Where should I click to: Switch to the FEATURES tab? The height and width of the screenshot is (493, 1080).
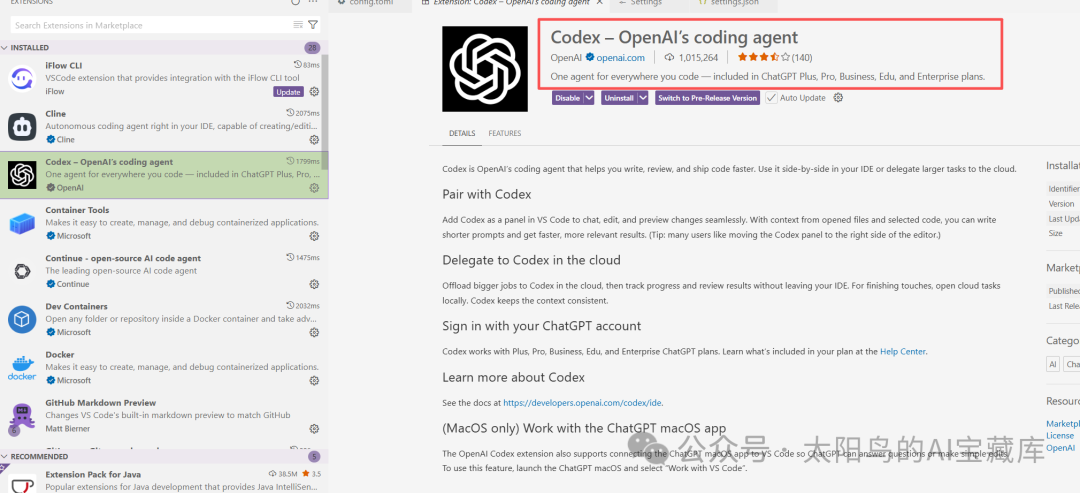[505, 133]
